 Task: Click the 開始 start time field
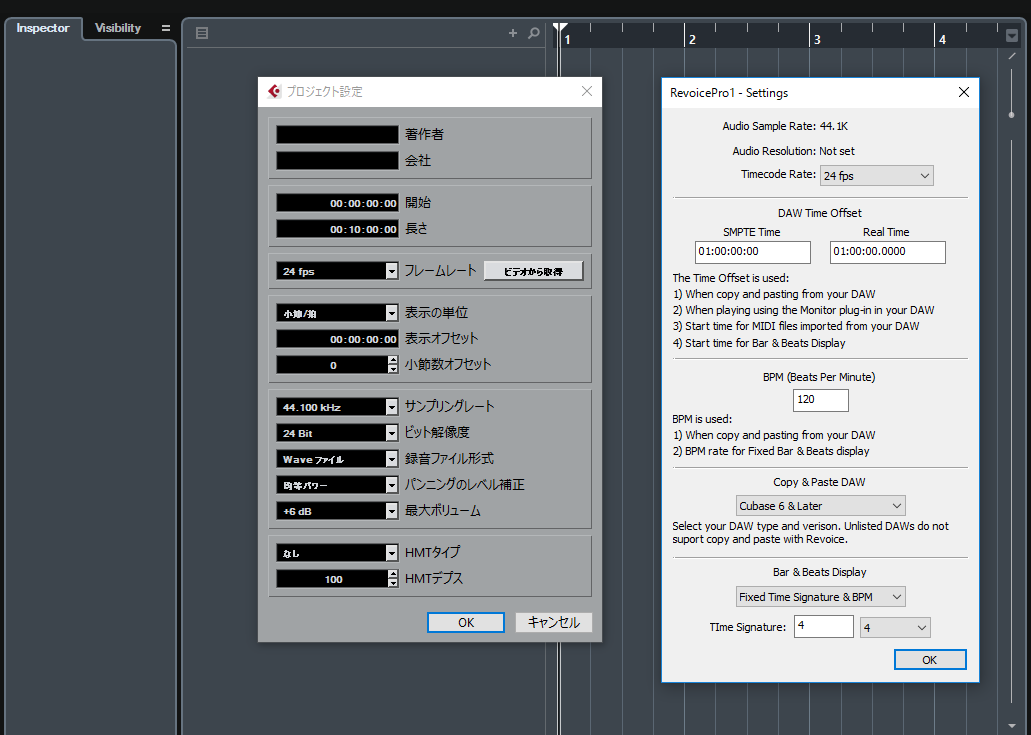point(337,203)
